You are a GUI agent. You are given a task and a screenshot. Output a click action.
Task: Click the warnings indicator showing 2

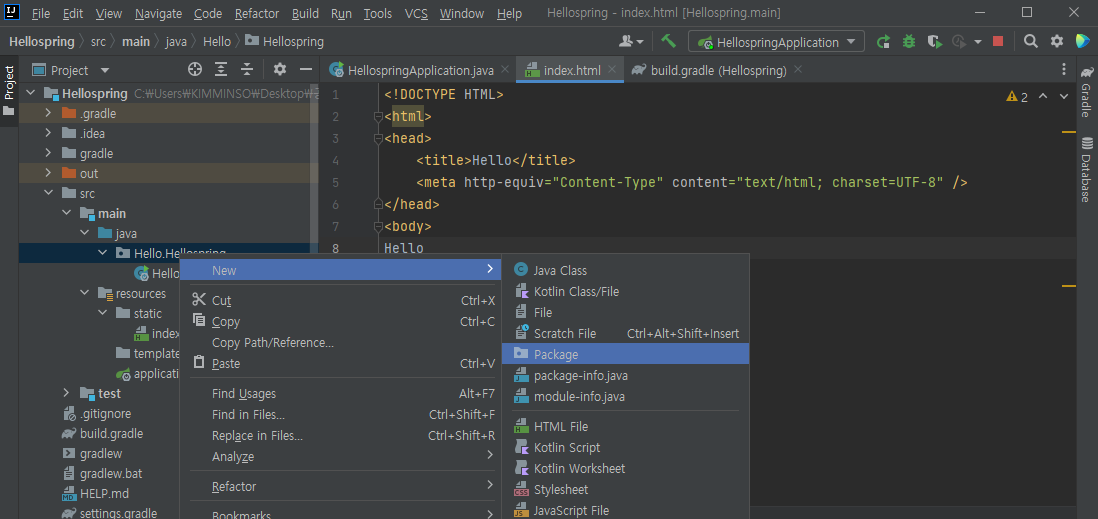click(1017, 97)
